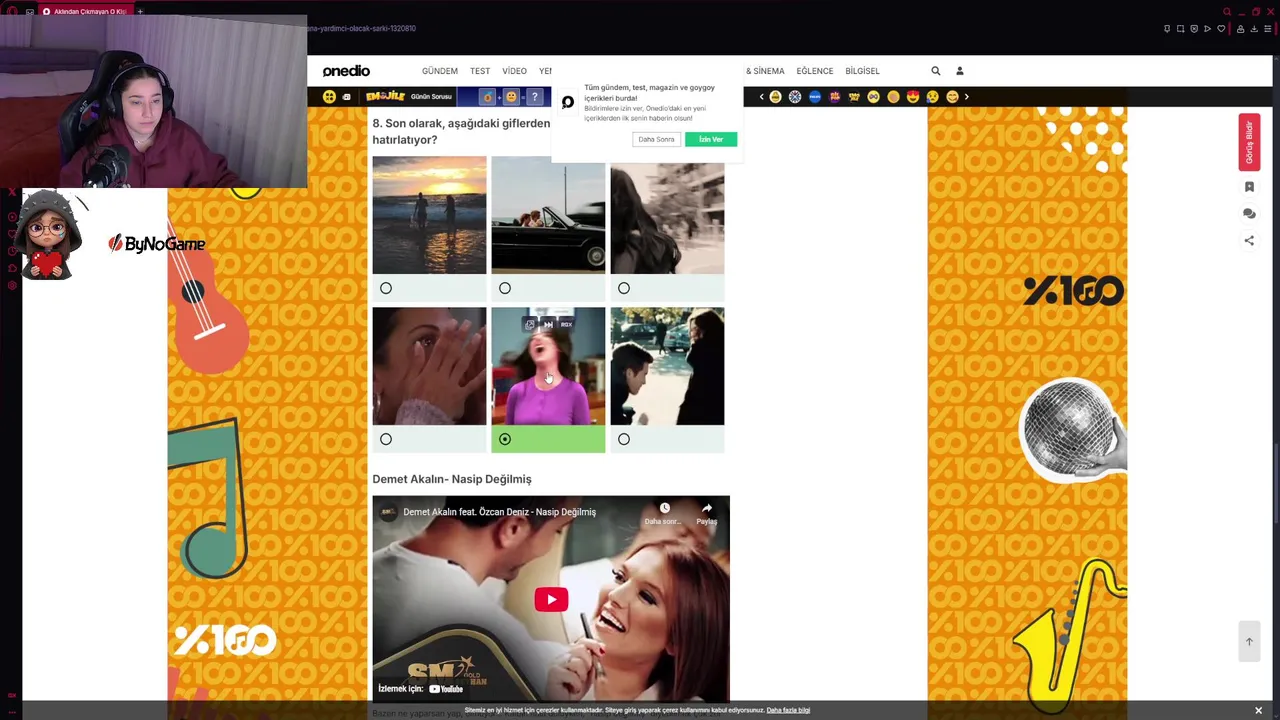The height and width of the screenshot is (720, 1280).
Task: Click the yellow smiley icon left of Emojile
Action: (x=329, y=97)
